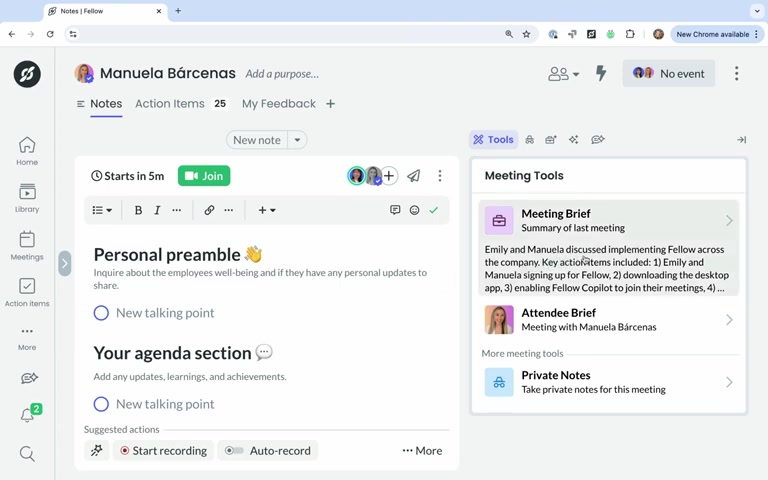The image size is (768, 480).
Task: Click the New note button
Action: click(257, 140)
